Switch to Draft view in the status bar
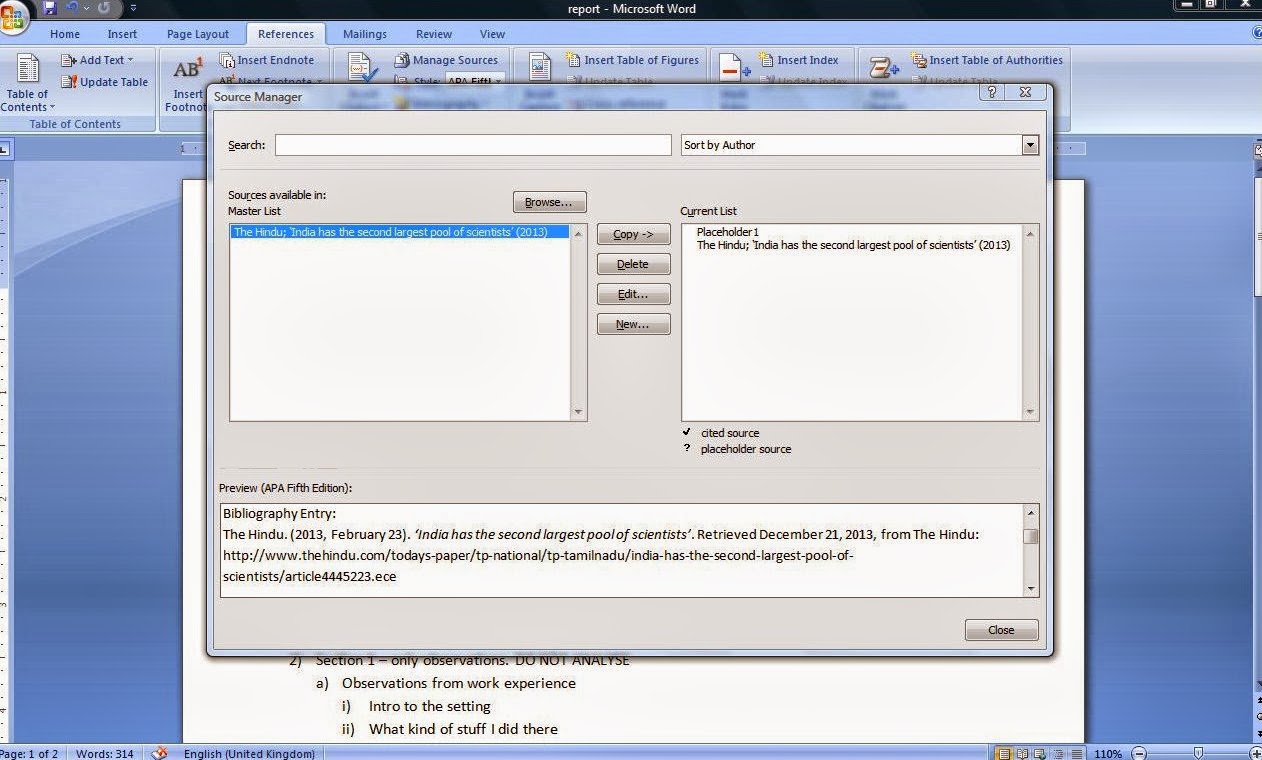The width and height of the screenshot is (1262, 760). [x=1073, y=752]
